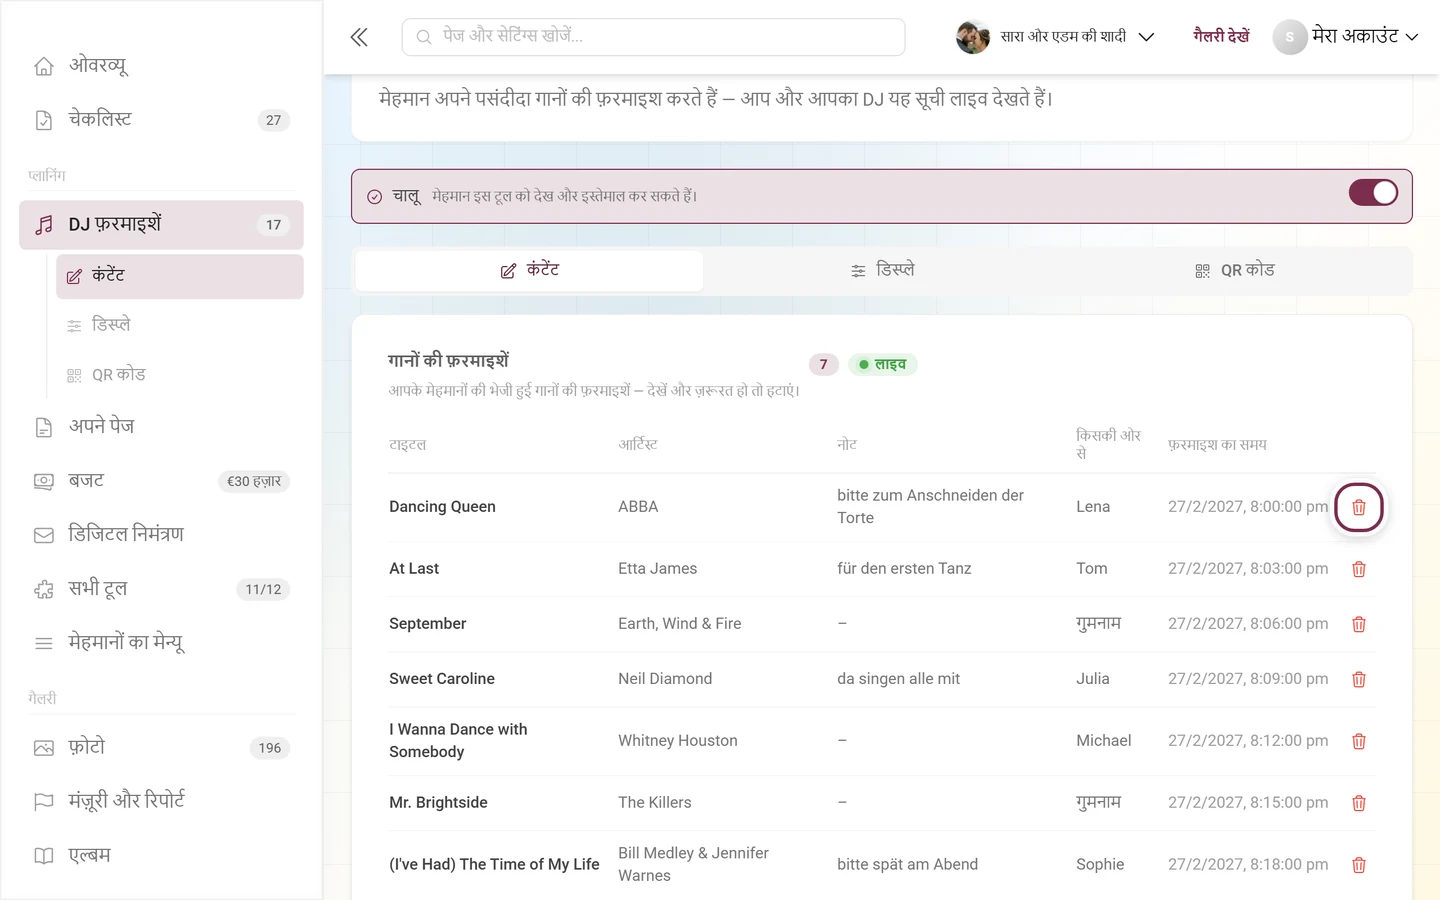This screenshot has width=1440, height=900.
Task: Delete the At Last song request
Action: click(x=1358, y=569)
